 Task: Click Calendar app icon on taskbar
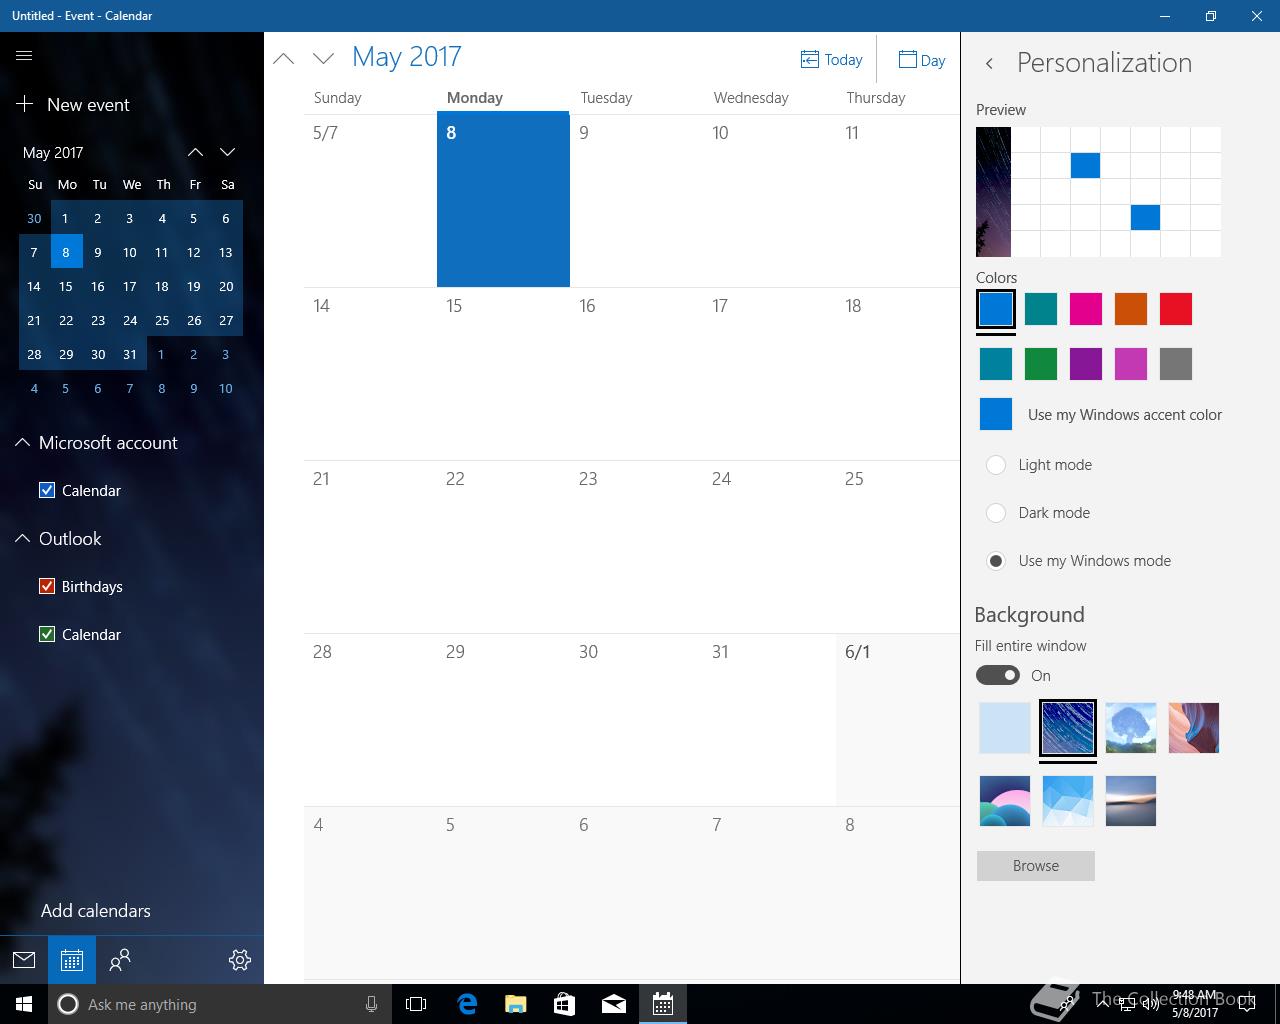click(662, 1004)
